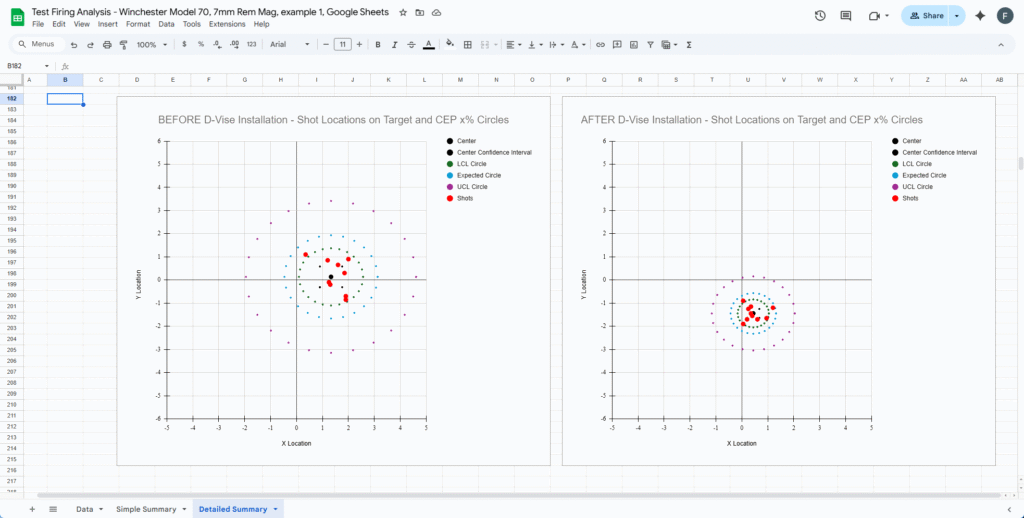
Task: Show the all sheets list
Action: click(x=53, y=509)
